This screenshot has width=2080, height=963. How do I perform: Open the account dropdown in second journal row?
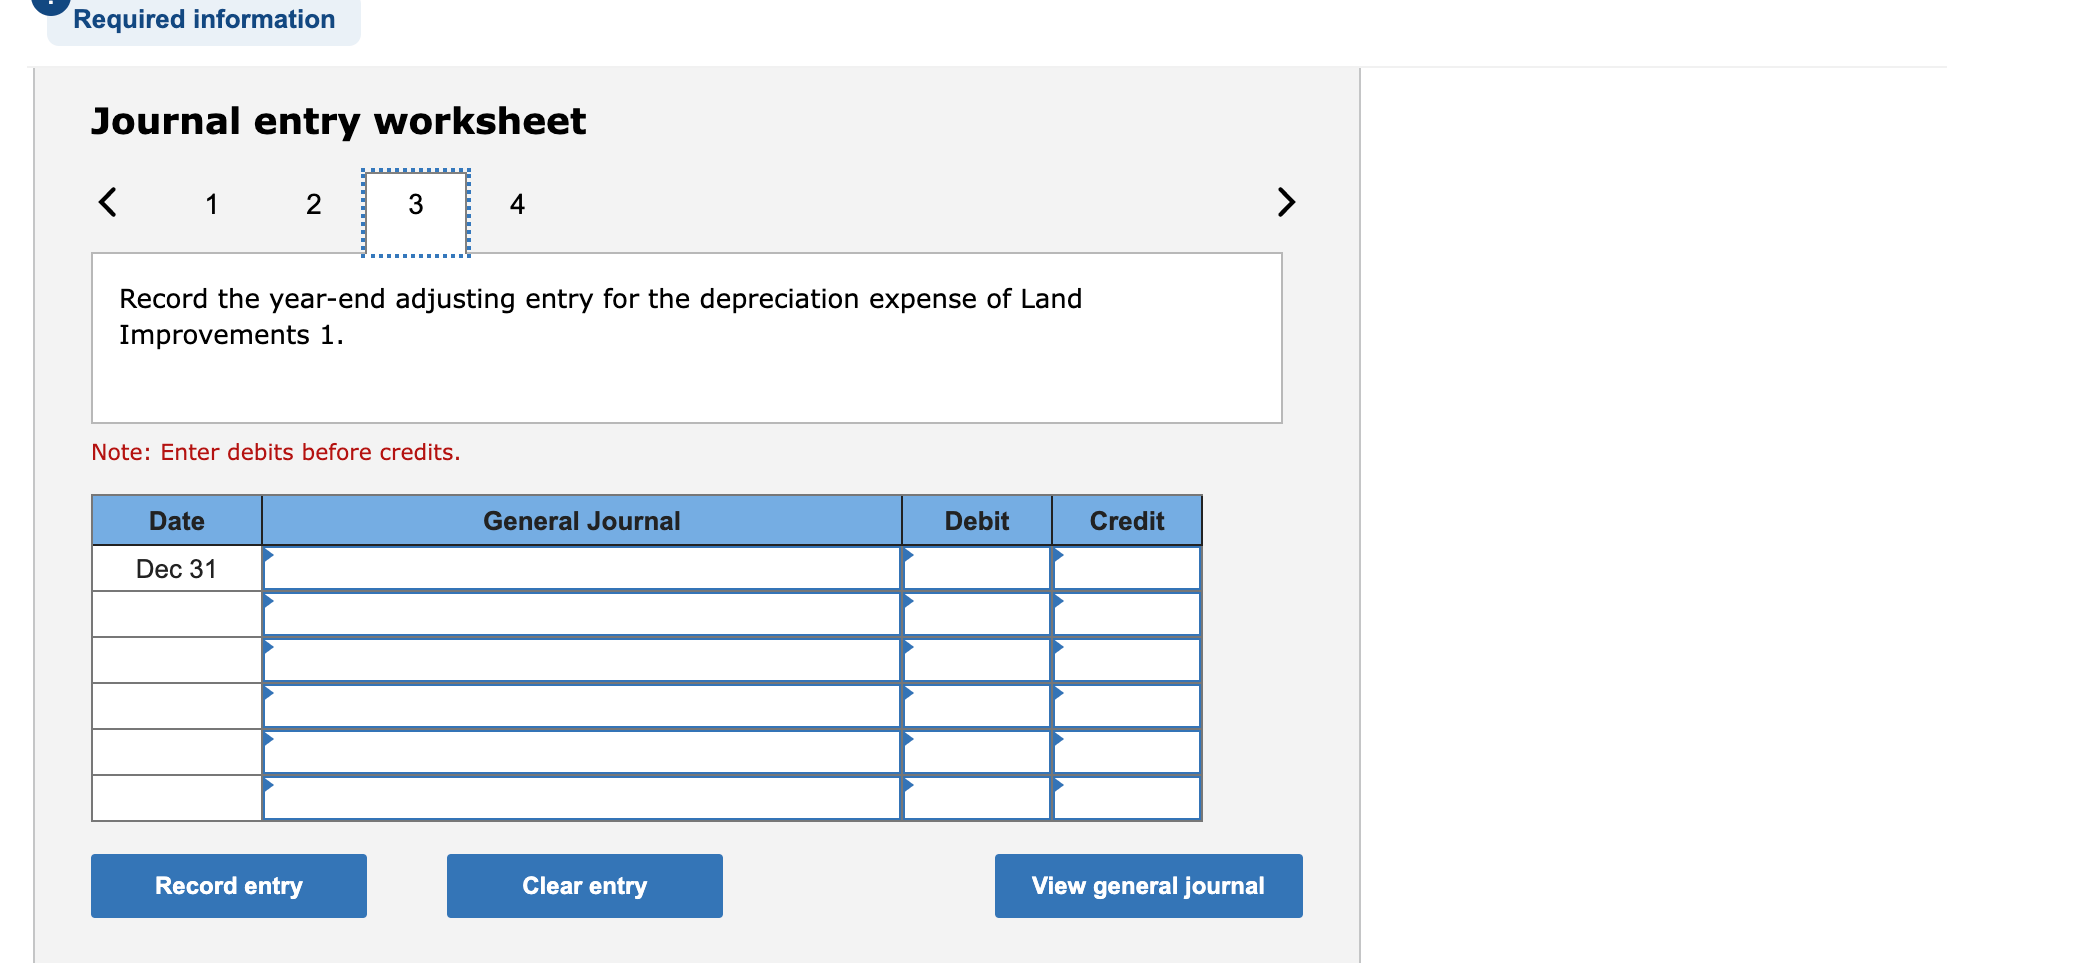click(268, 601)
